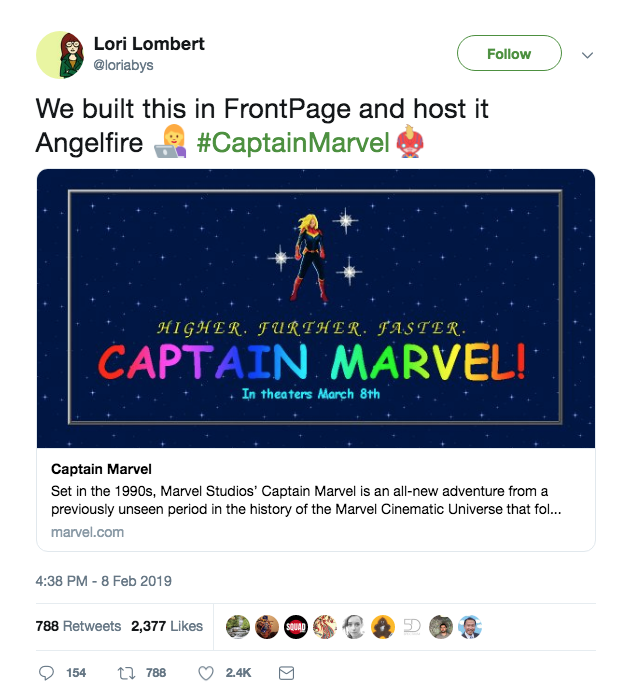Open Lori Lombert's profile avatar
The height and width of the screenshot is (690, 631).
[x=59, y=54]
